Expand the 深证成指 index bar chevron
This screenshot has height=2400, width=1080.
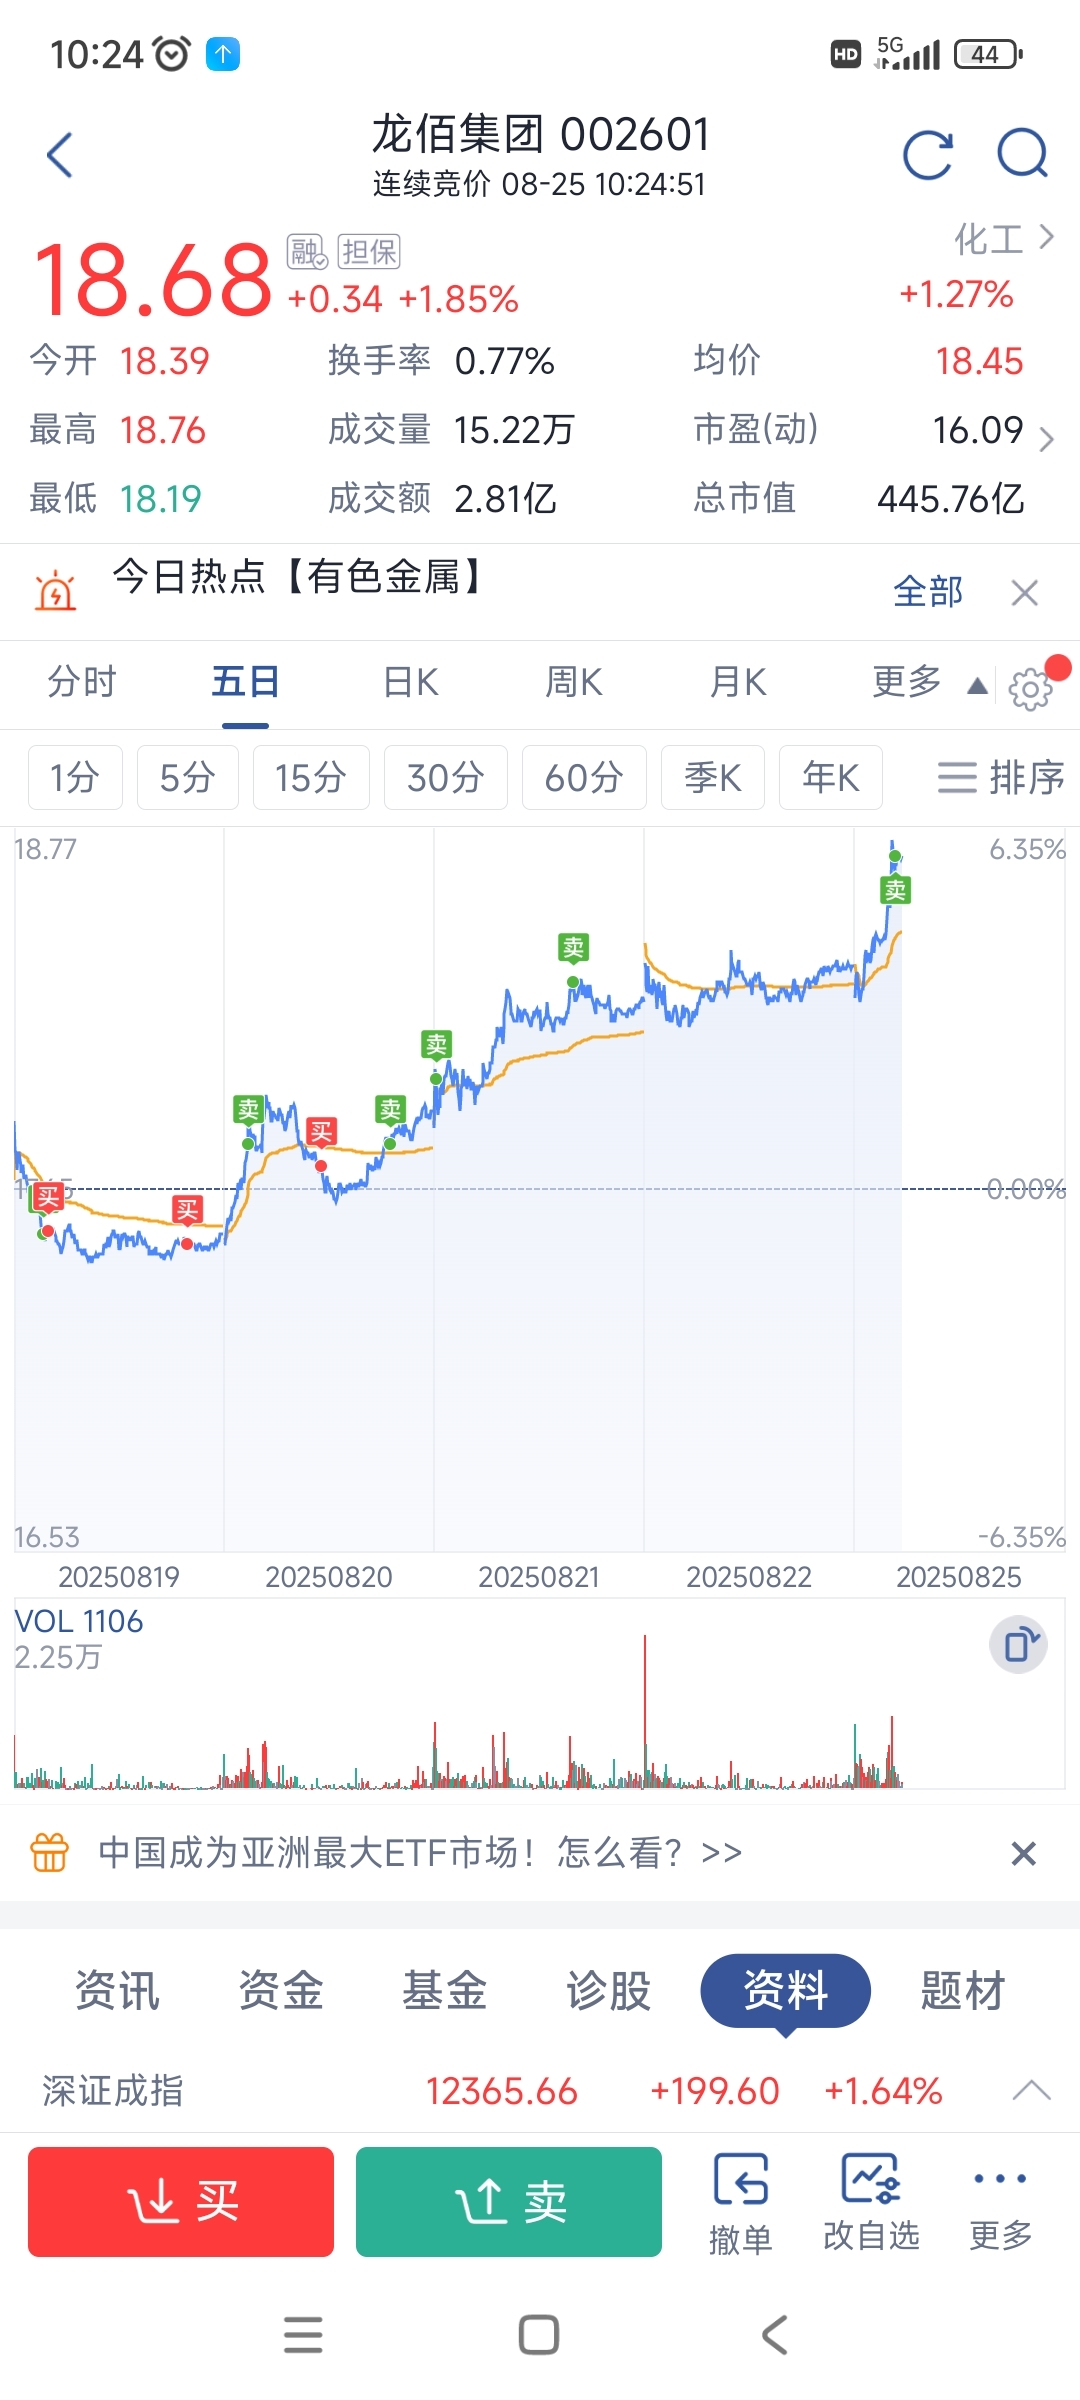click(1031, 2090)
